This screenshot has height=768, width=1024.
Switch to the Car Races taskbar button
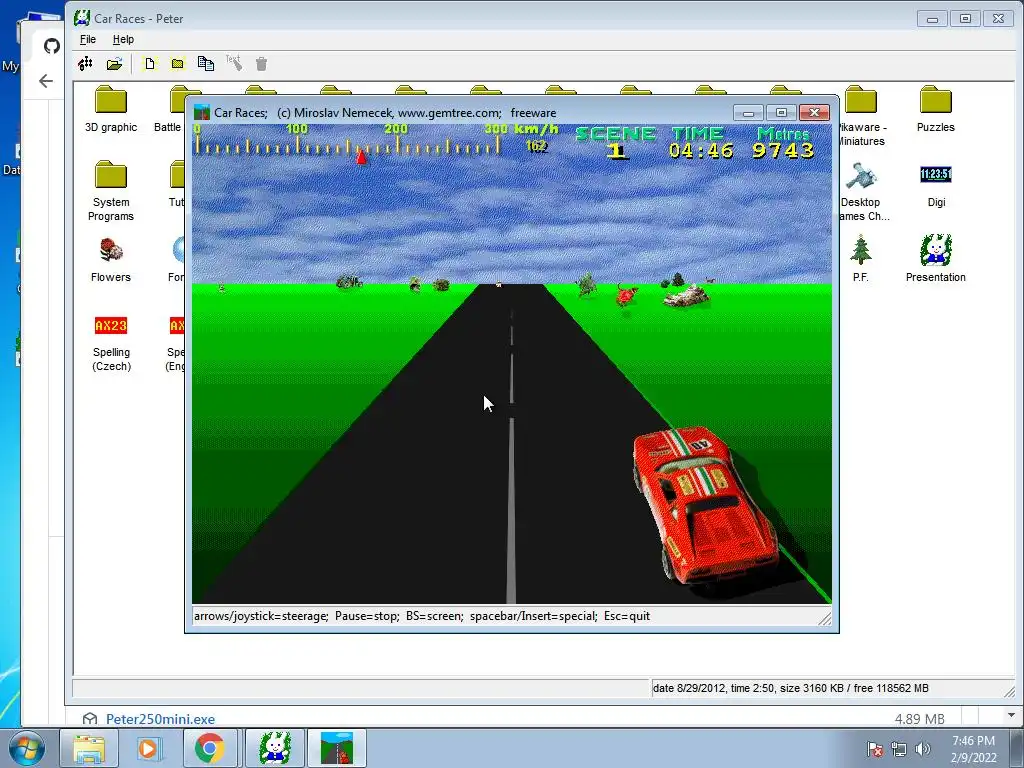(337, 748)
